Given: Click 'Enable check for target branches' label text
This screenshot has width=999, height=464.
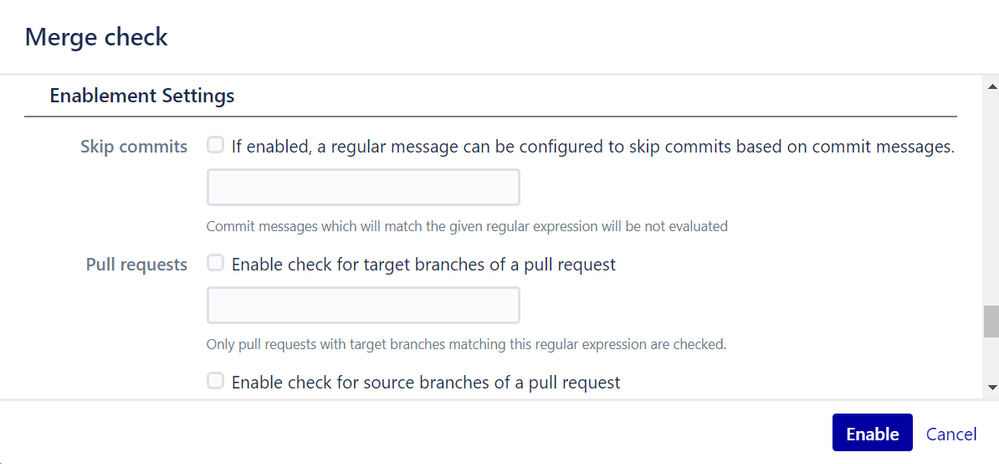Looking at the screenshot, I should coord(424,265).
